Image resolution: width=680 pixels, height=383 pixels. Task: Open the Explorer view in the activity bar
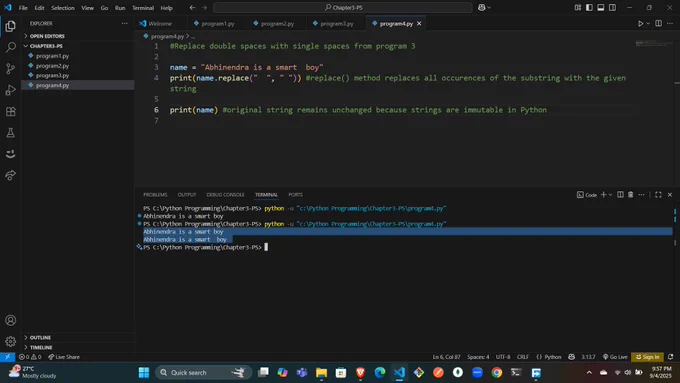[10, 26]
